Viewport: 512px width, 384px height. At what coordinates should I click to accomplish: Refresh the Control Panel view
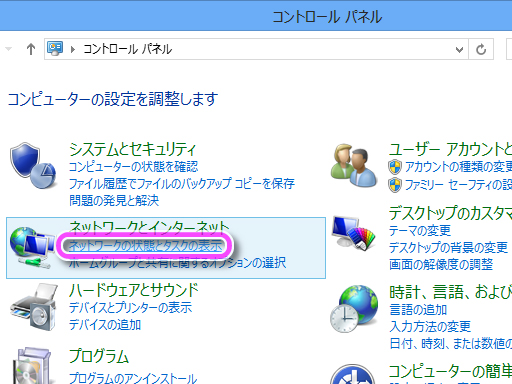[x=481, y=49]
